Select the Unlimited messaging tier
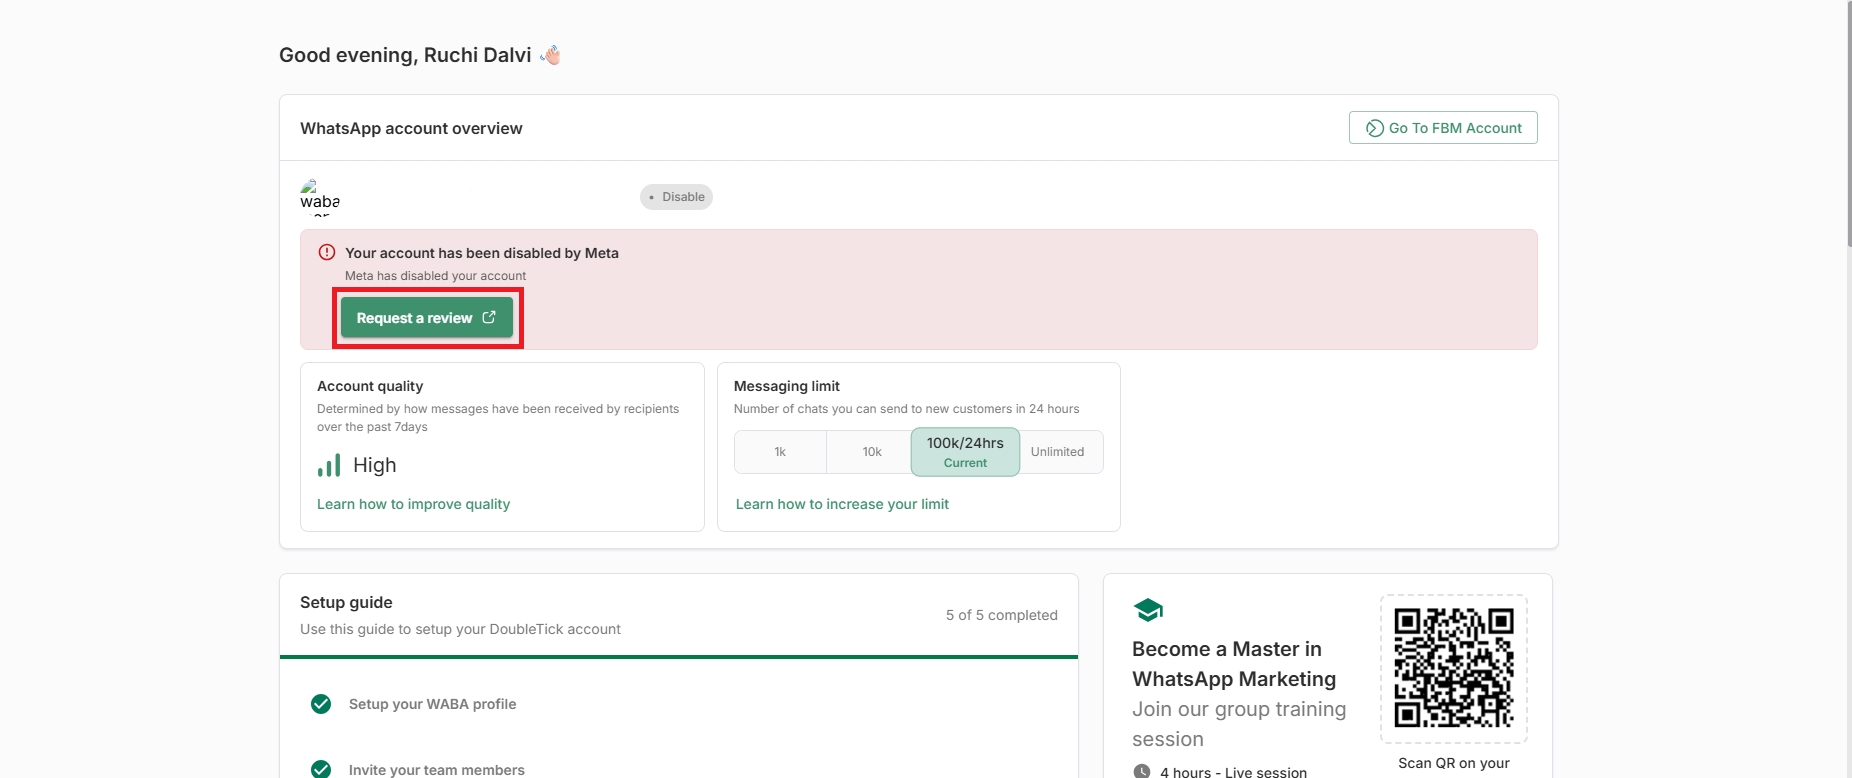Viewport: 1852px width, 778px height. (1057, 452)
